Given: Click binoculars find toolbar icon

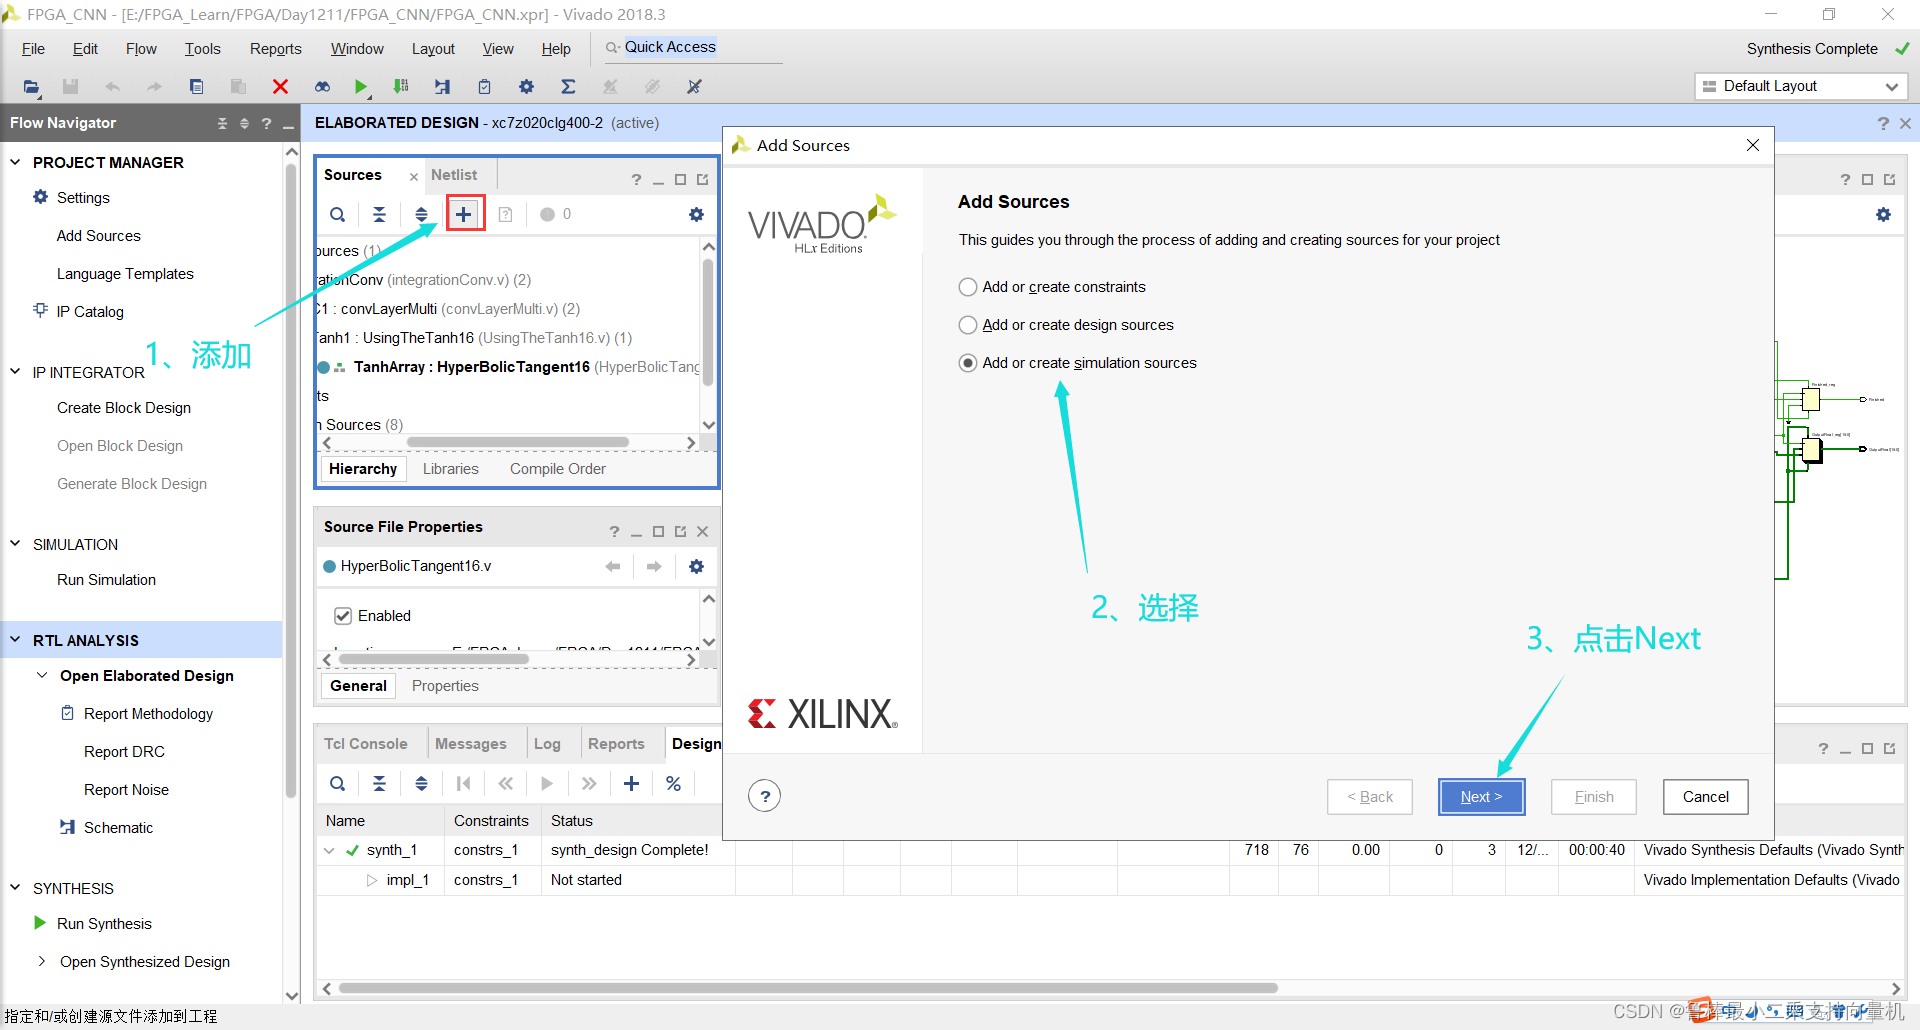Looking at the screenshot, I should click(322, 87).
